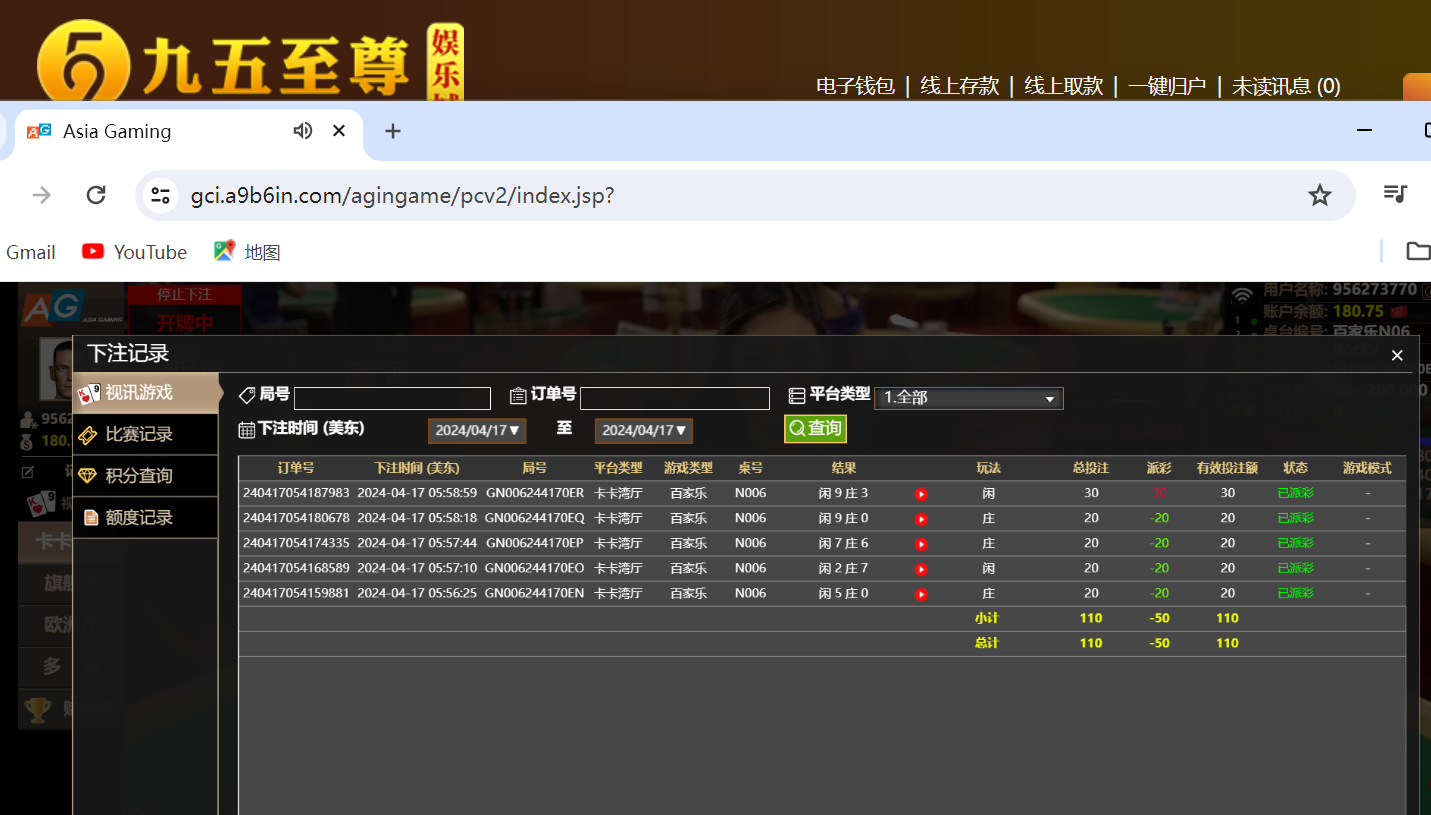The height and width of the screenshot is (815, 1431).
Task: Click the 查询 search button
Action: [x=815, y=428]
